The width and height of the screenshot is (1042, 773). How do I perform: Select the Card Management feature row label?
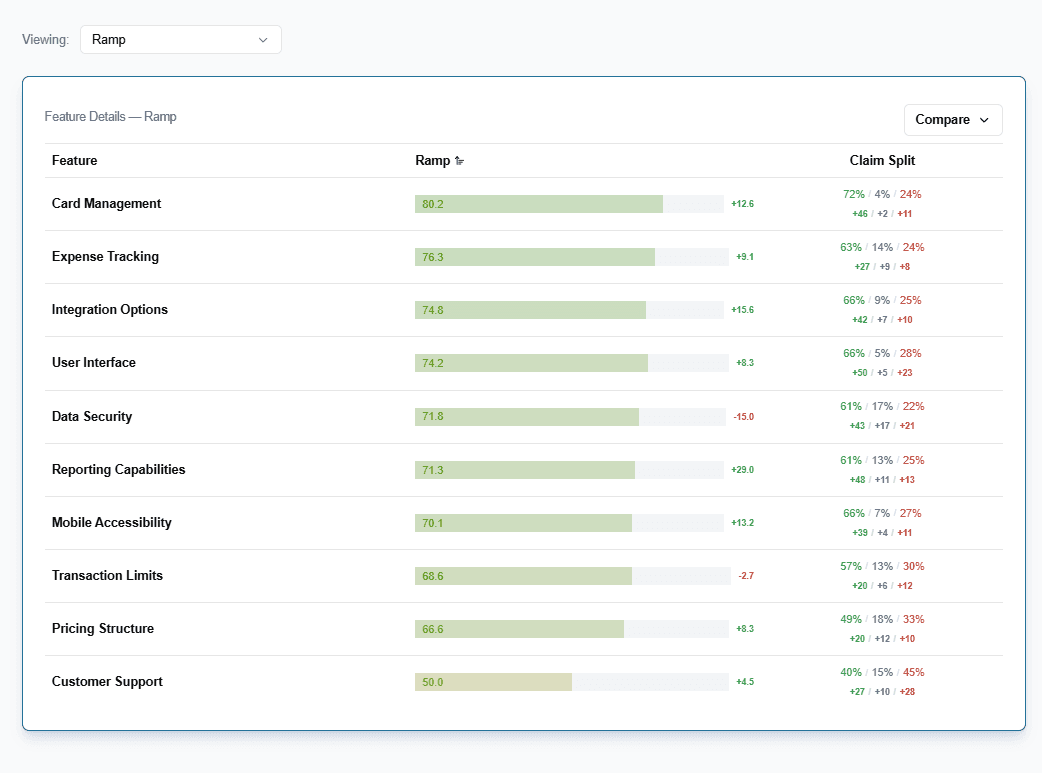(106, 203)
